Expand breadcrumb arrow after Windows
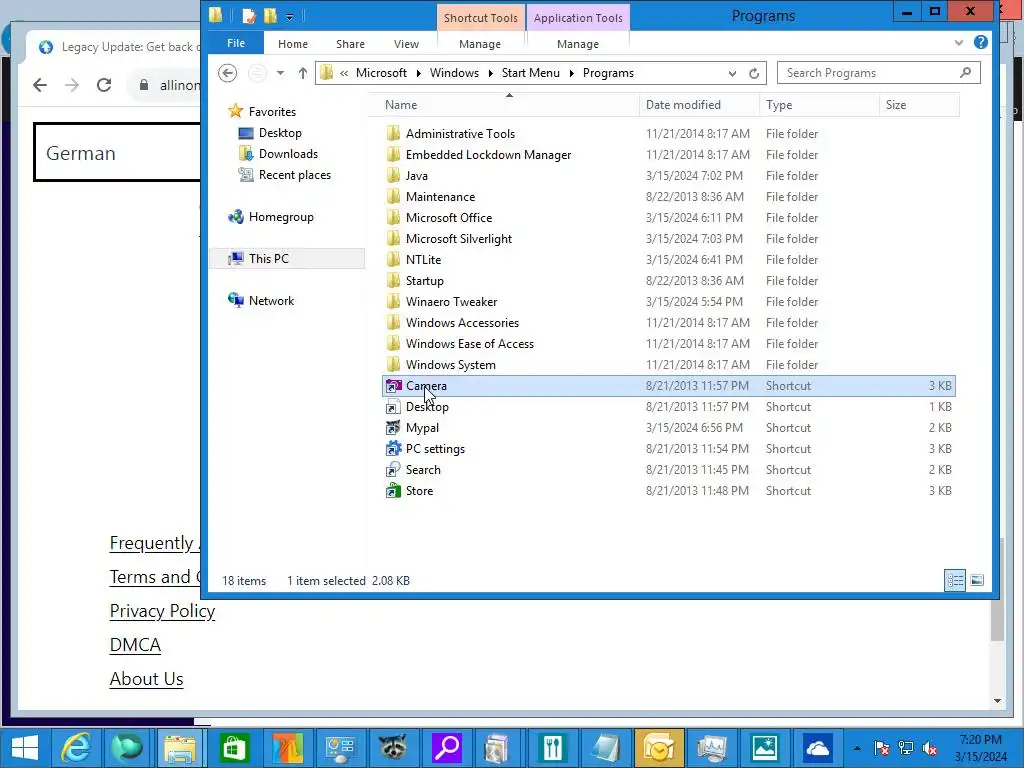The width and height of the screenshot is (1024, 768). (x=490, y=73)
